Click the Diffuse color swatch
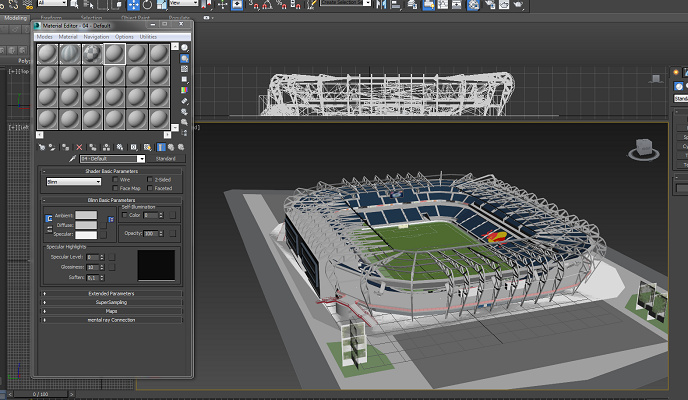The width and height of the screenshot is (688, 400). tap(86, 225)
